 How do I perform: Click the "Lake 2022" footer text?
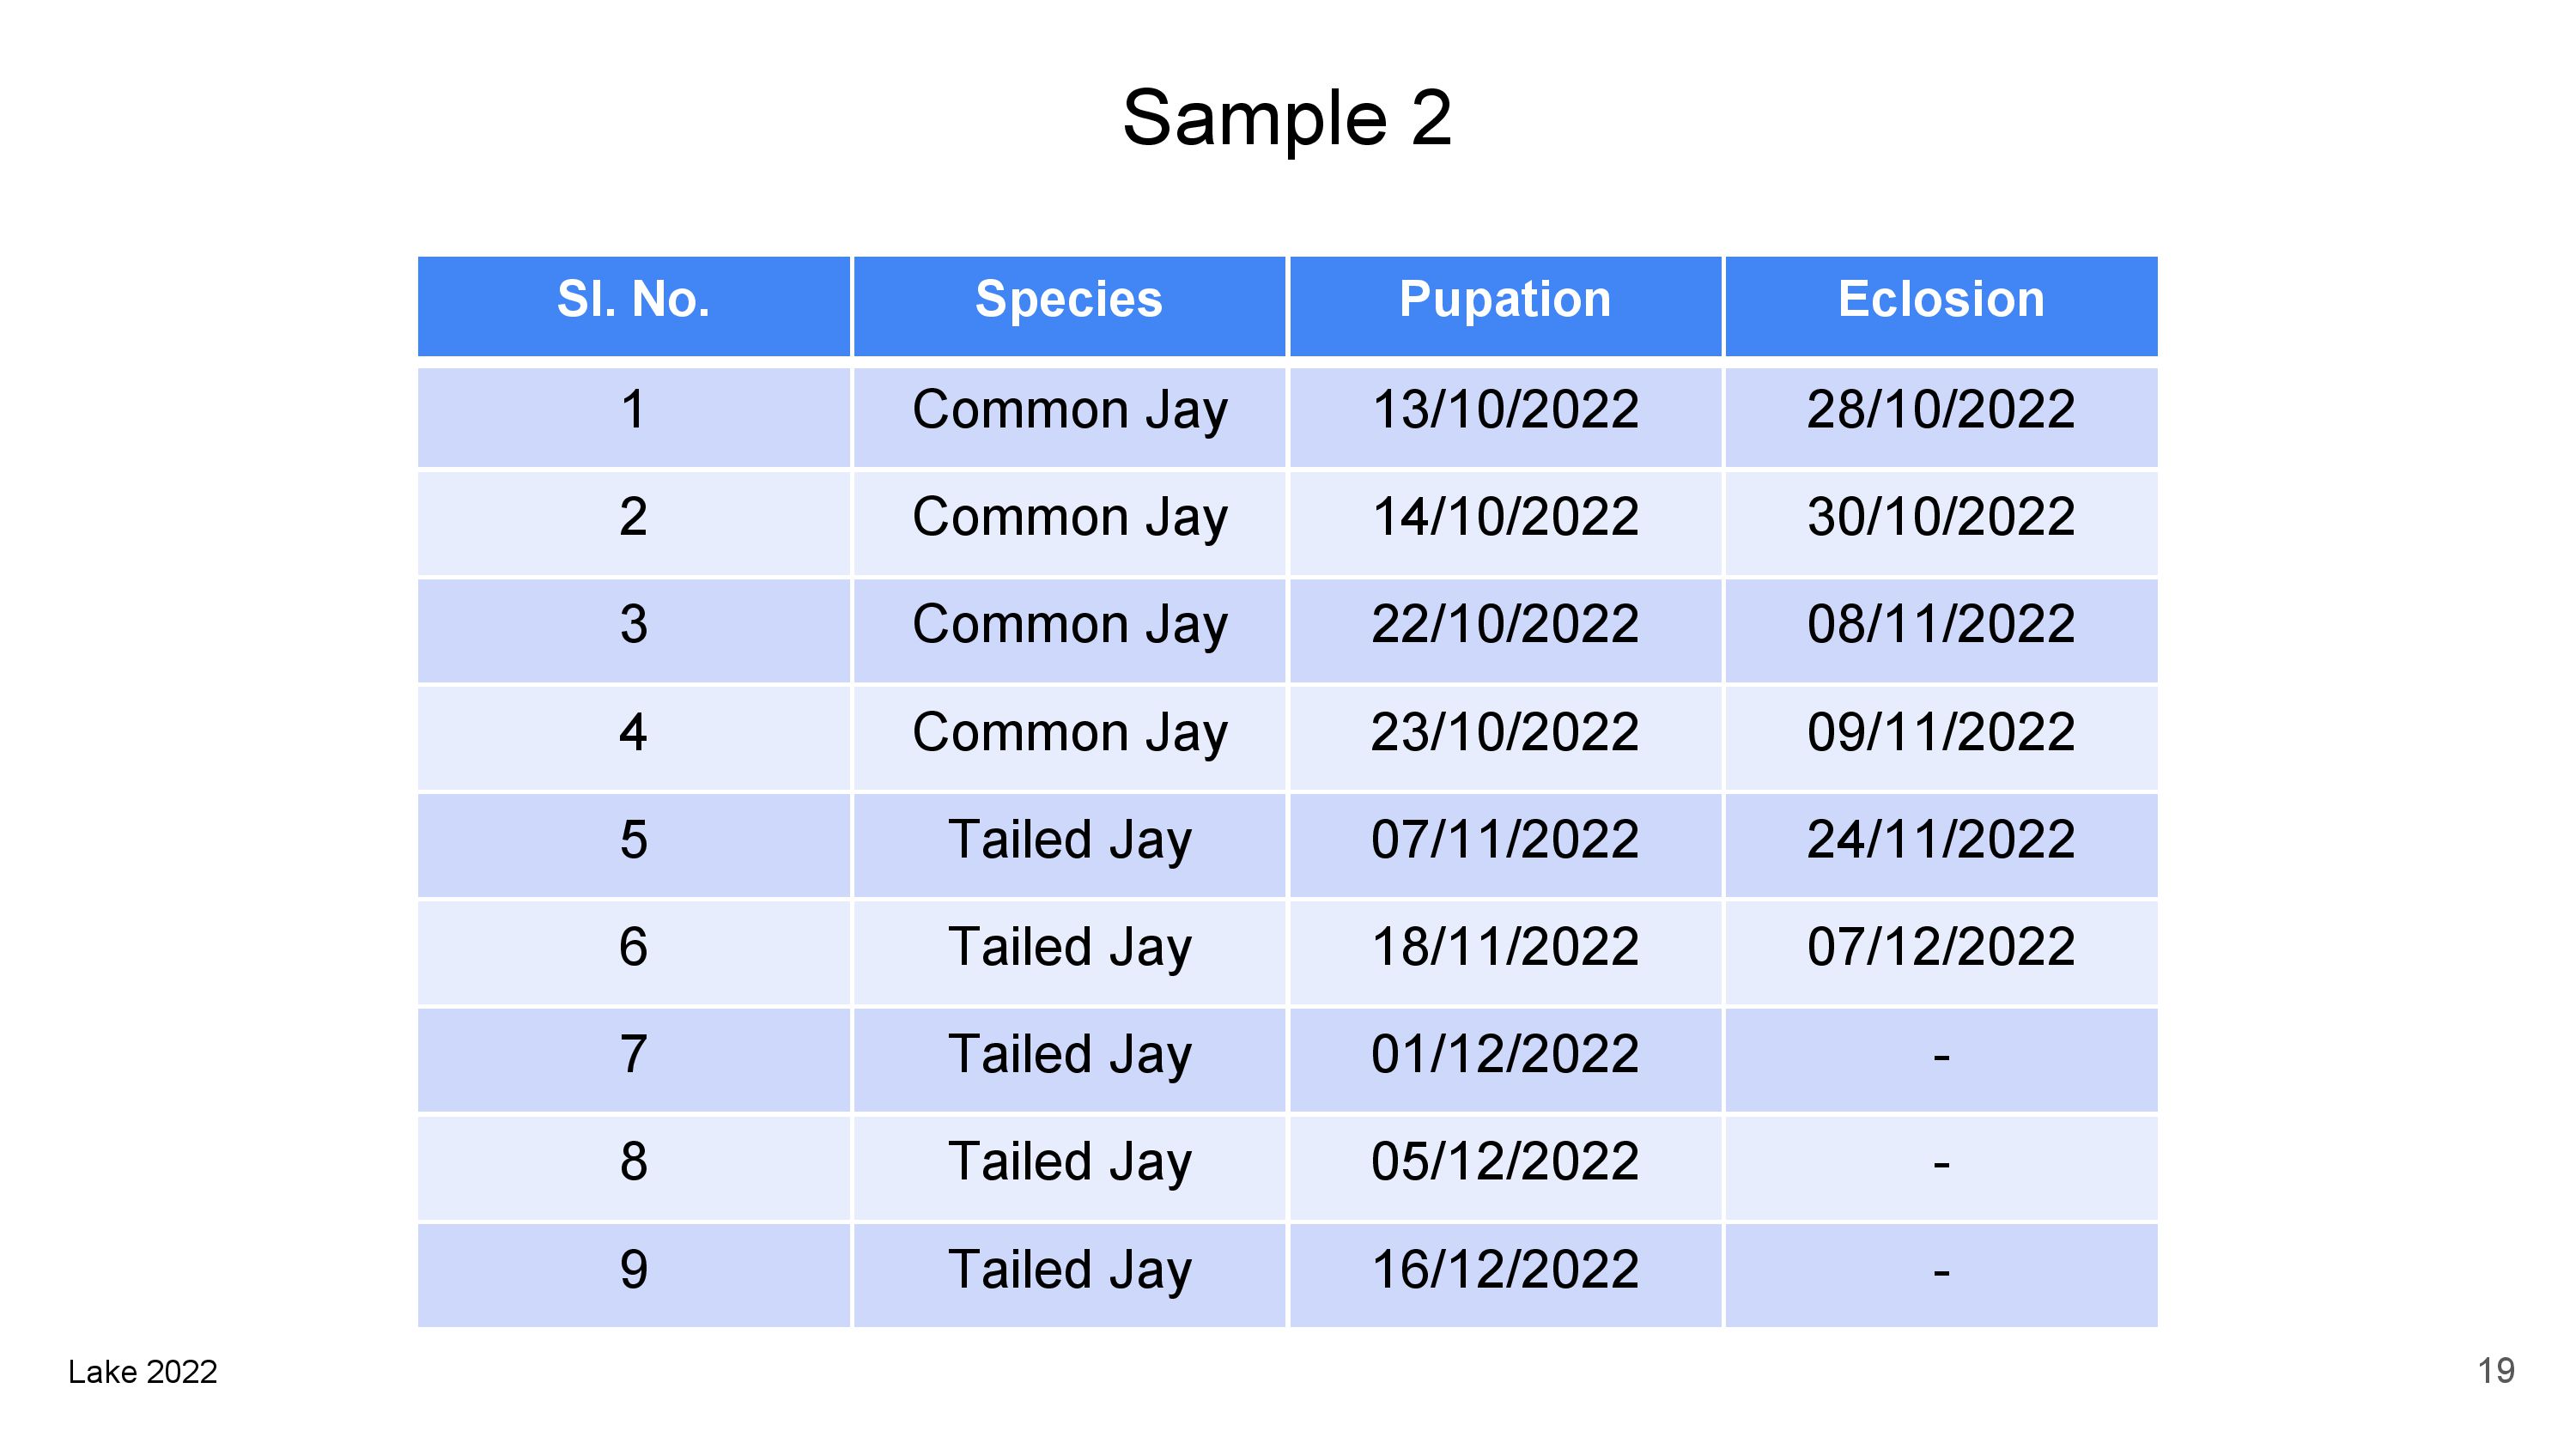[143, 1372]
